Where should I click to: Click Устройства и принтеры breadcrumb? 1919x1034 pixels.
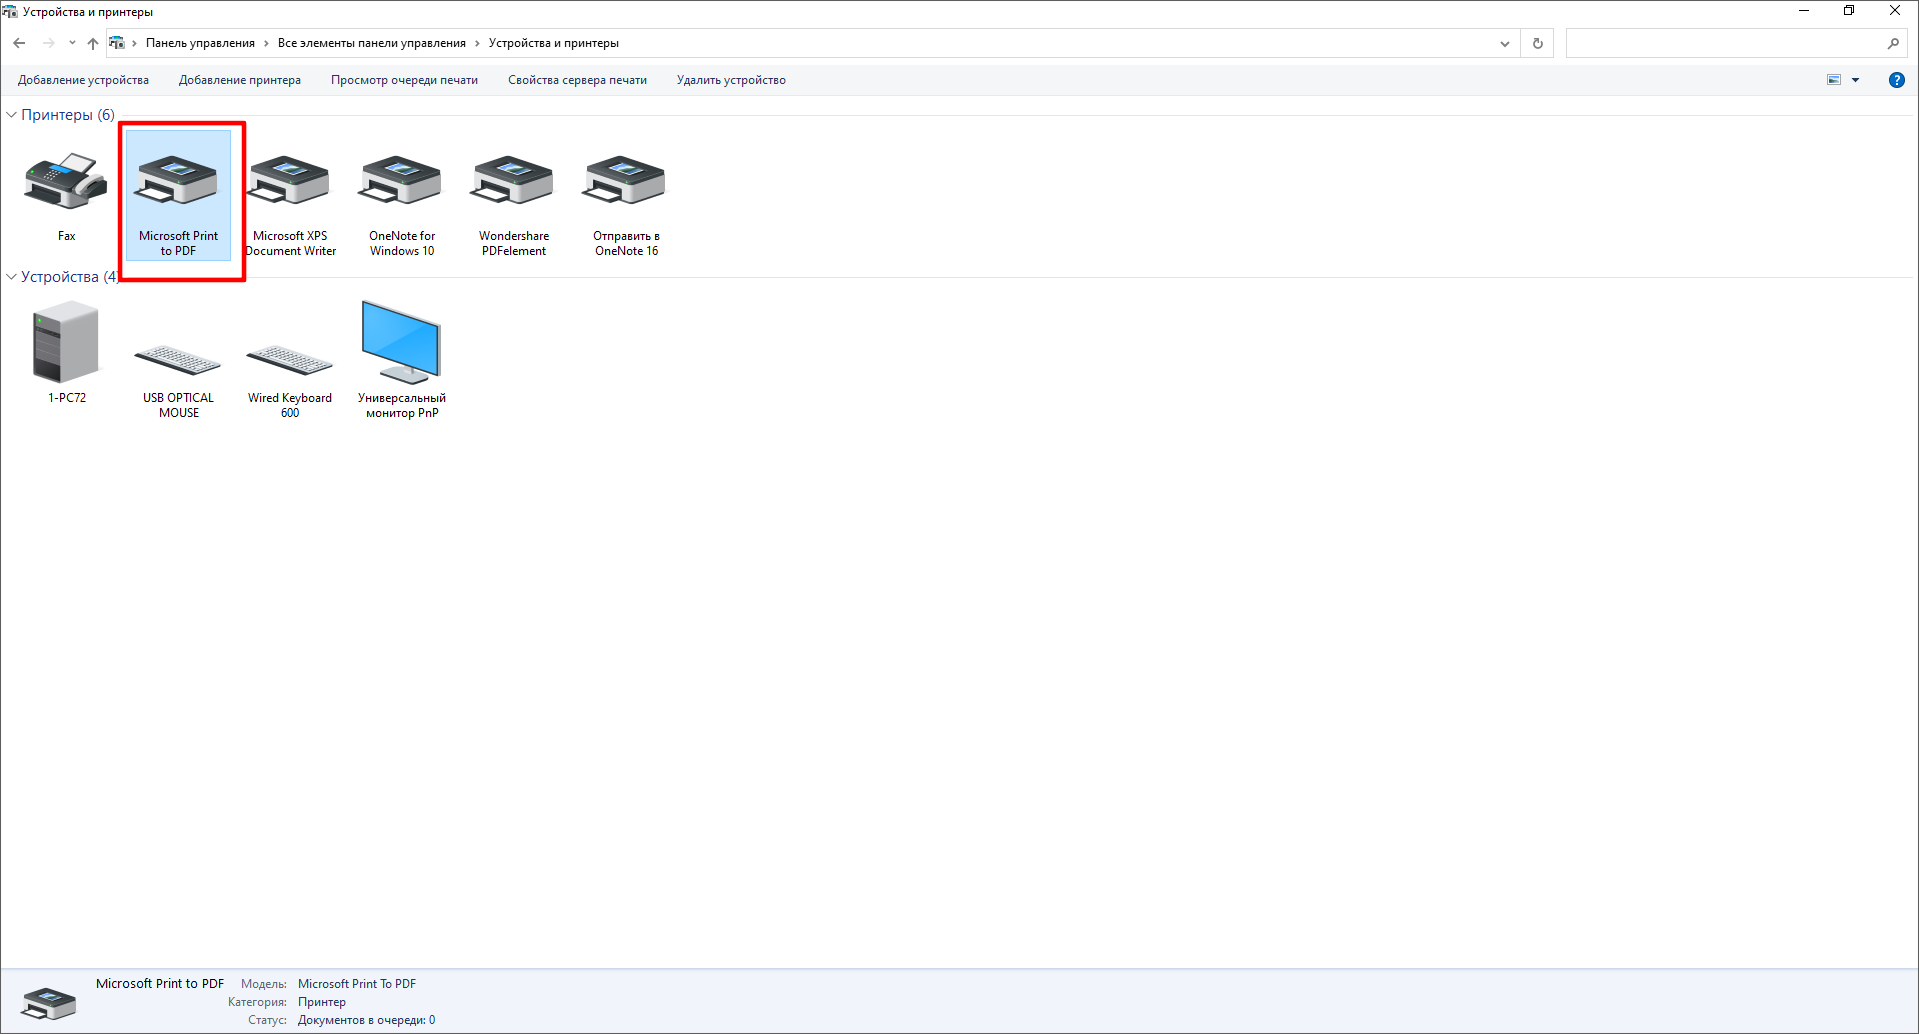coord(554,43)
